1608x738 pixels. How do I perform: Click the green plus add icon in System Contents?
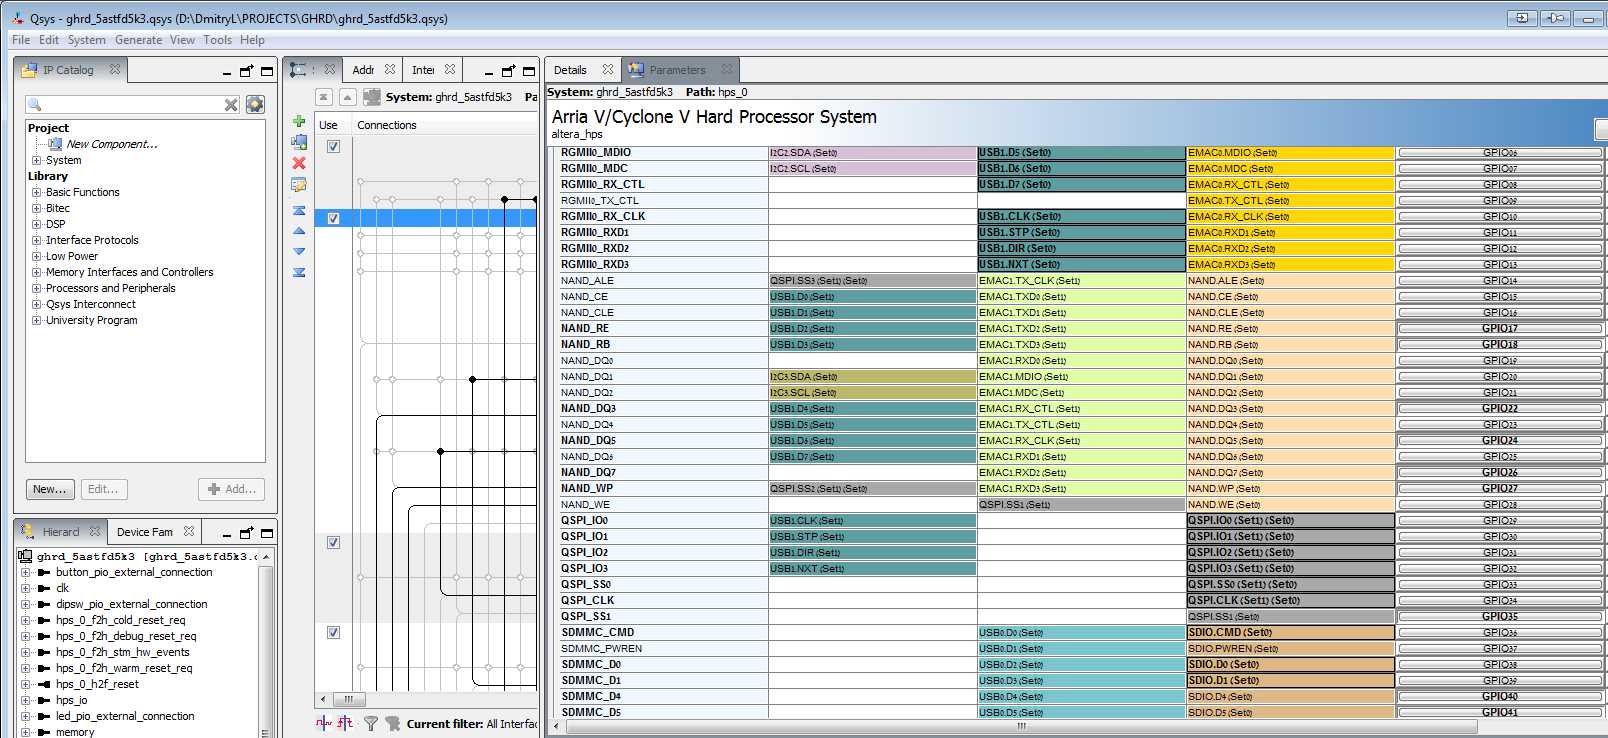pos(299,121)
